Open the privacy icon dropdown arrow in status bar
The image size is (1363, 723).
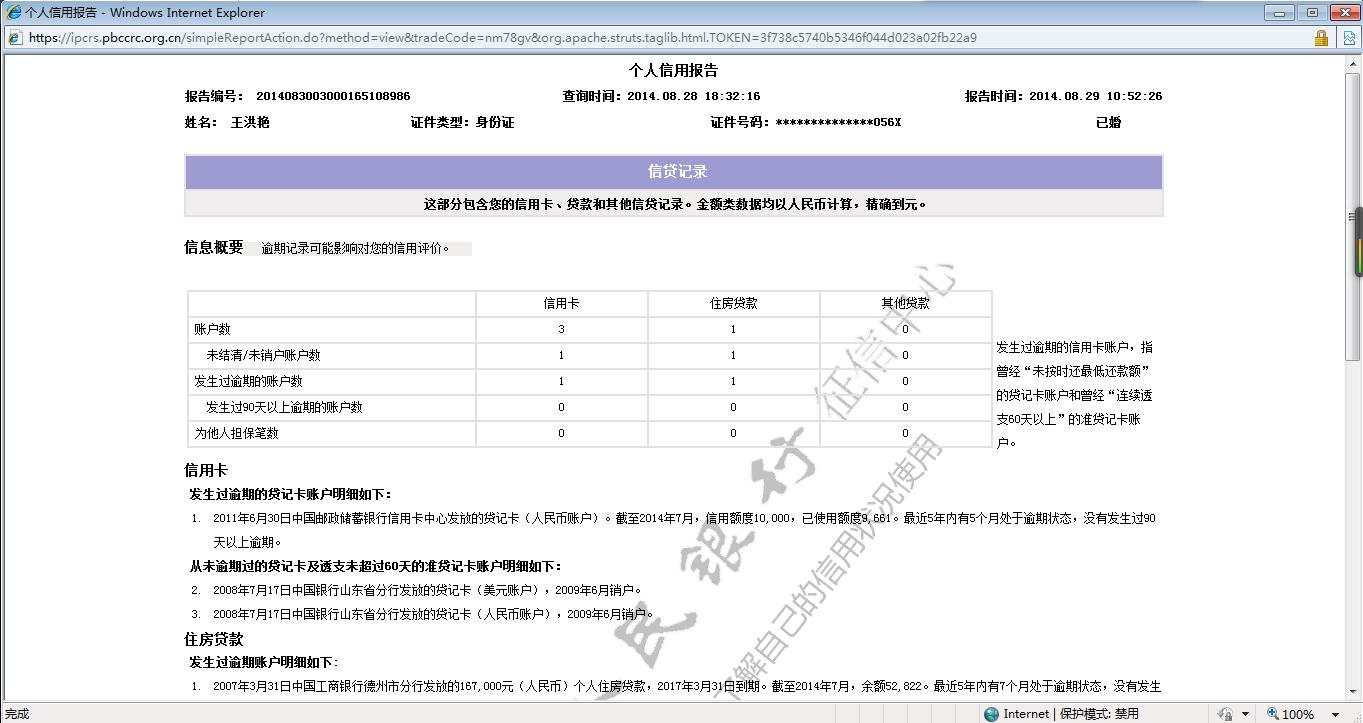[x=1245, y=714]
